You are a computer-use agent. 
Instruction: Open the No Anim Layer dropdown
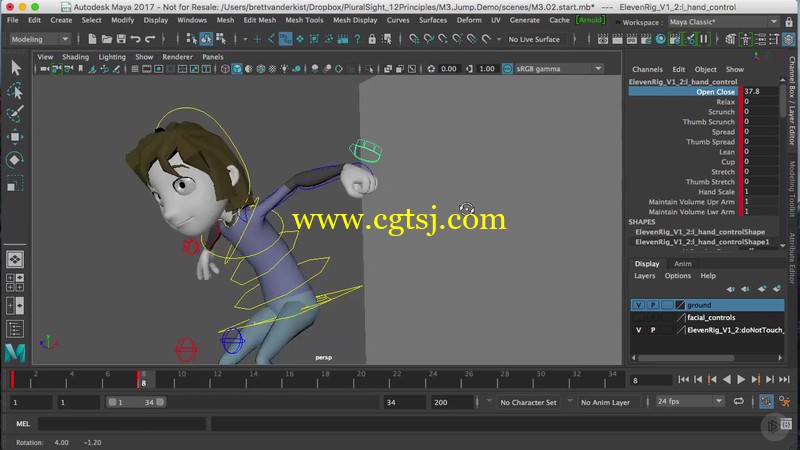[605, 402]
